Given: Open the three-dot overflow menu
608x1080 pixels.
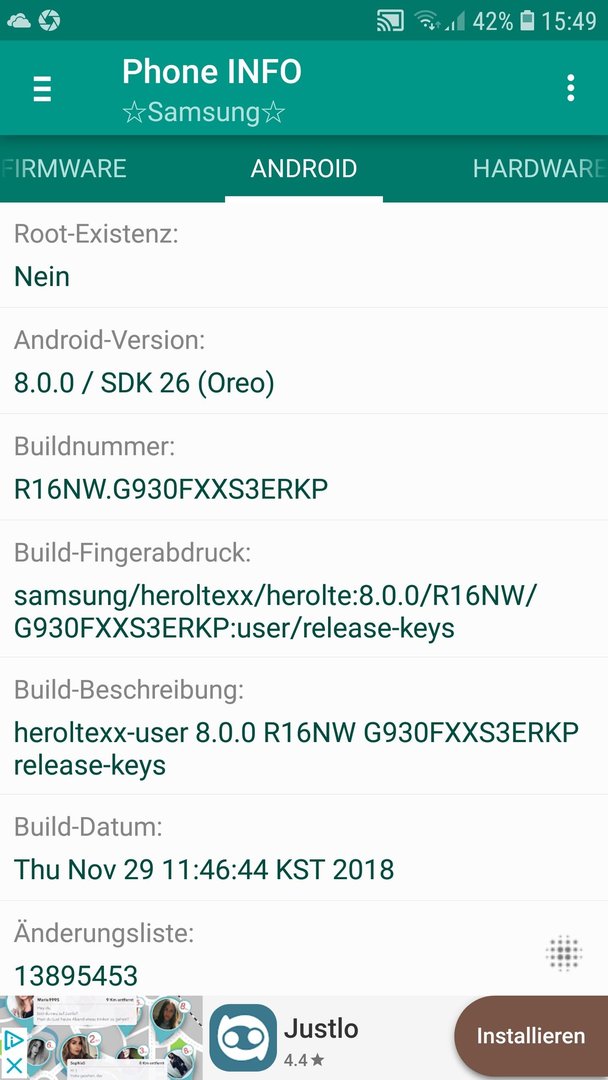Looking at the screenshot, I should tap(570, 88).
